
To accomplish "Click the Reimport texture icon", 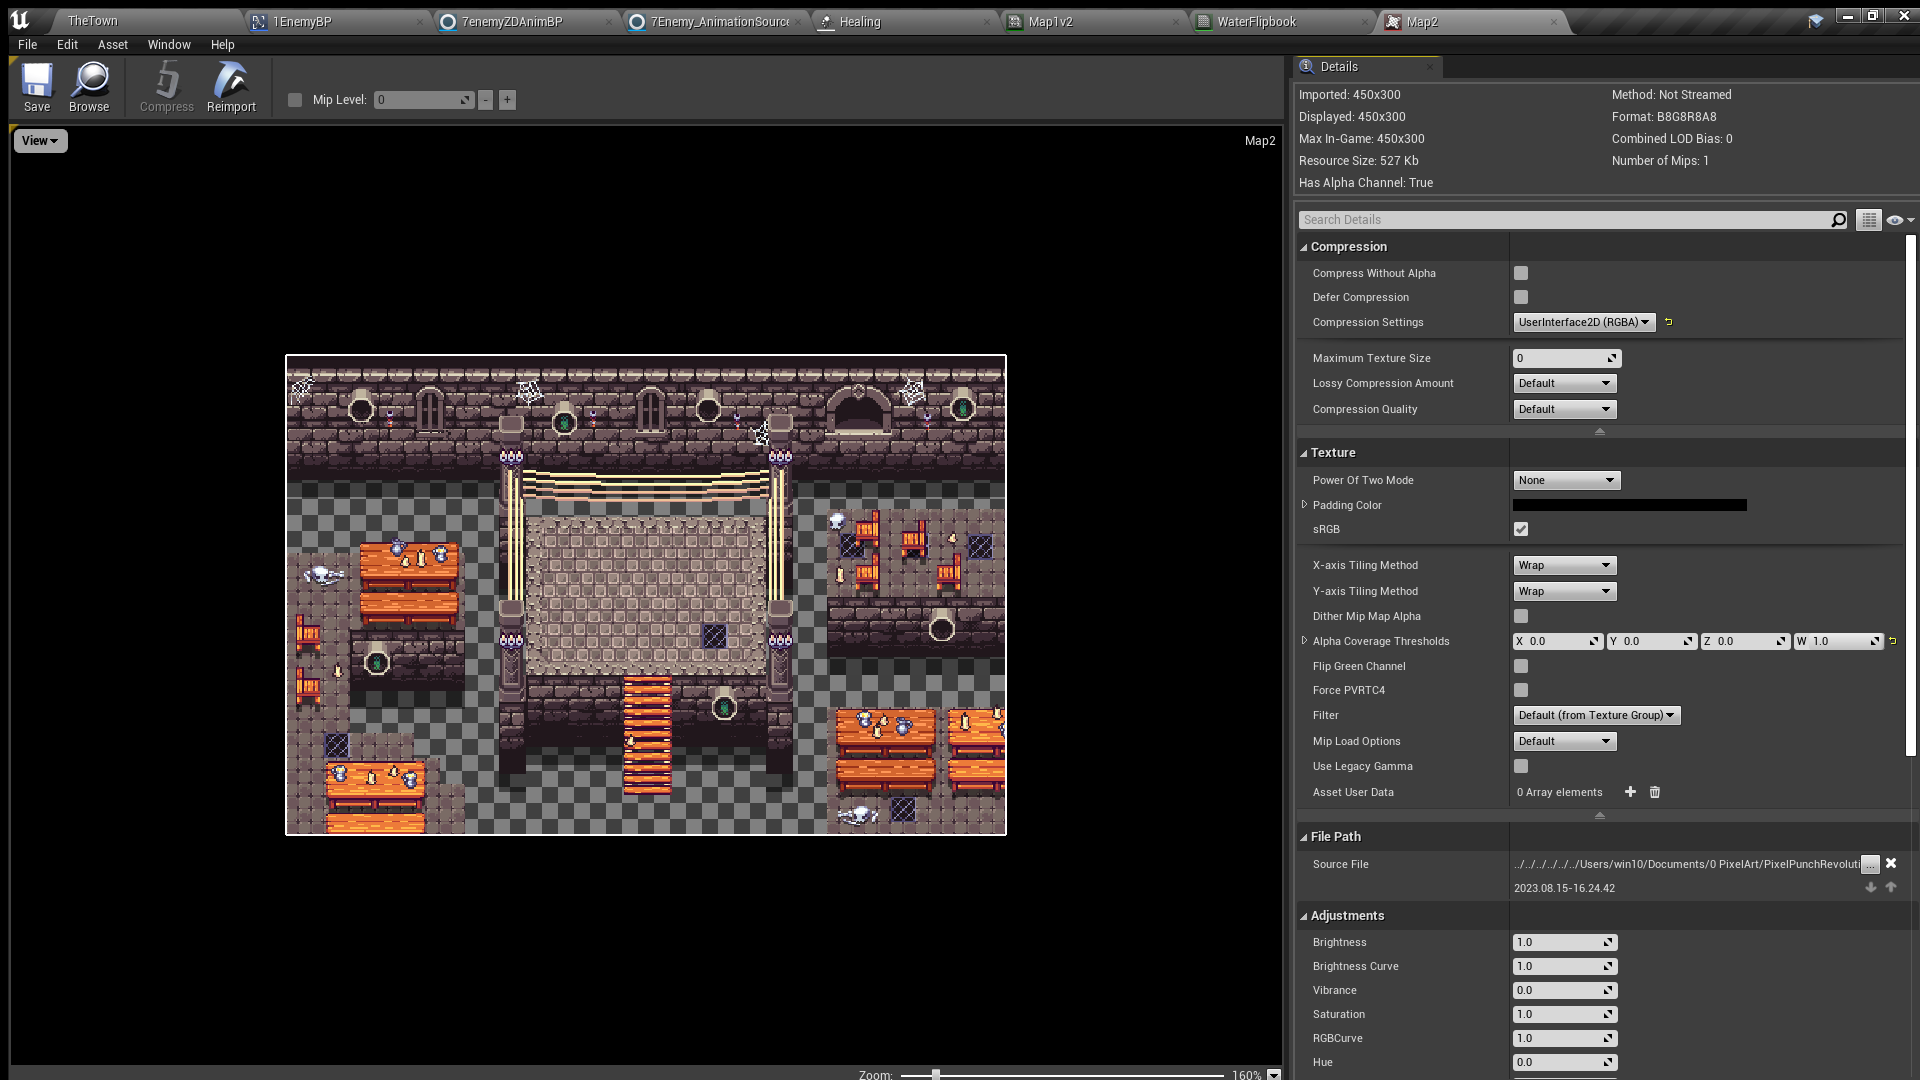I will pos(231,87).
